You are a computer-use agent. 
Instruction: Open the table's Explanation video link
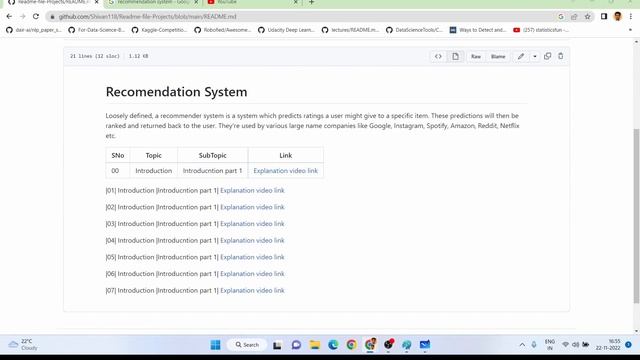(285, 171)
